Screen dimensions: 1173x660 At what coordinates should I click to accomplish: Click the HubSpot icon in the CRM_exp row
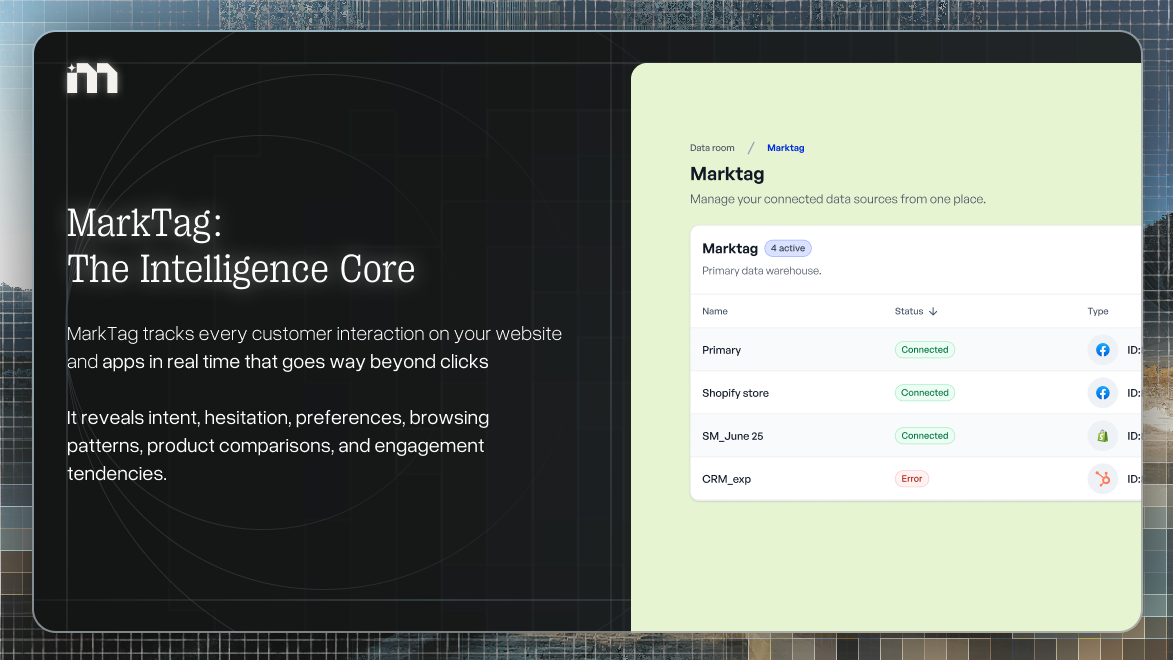tap(1102, 479)
